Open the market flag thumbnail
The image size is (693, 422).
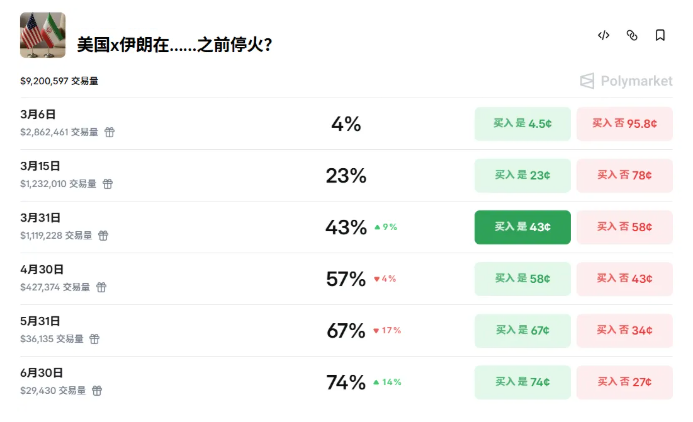pyautogui.click(x=43, y=35)
